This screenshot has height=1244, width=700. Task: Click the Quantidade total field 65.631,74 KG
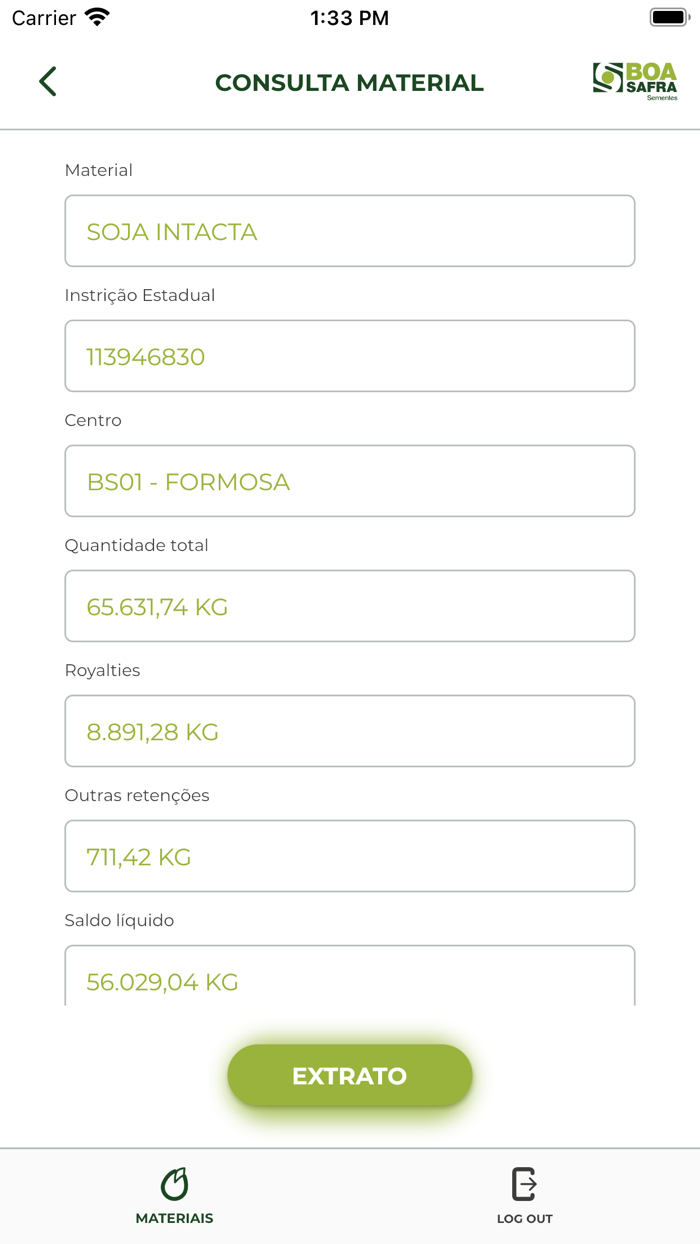(349, 606)
